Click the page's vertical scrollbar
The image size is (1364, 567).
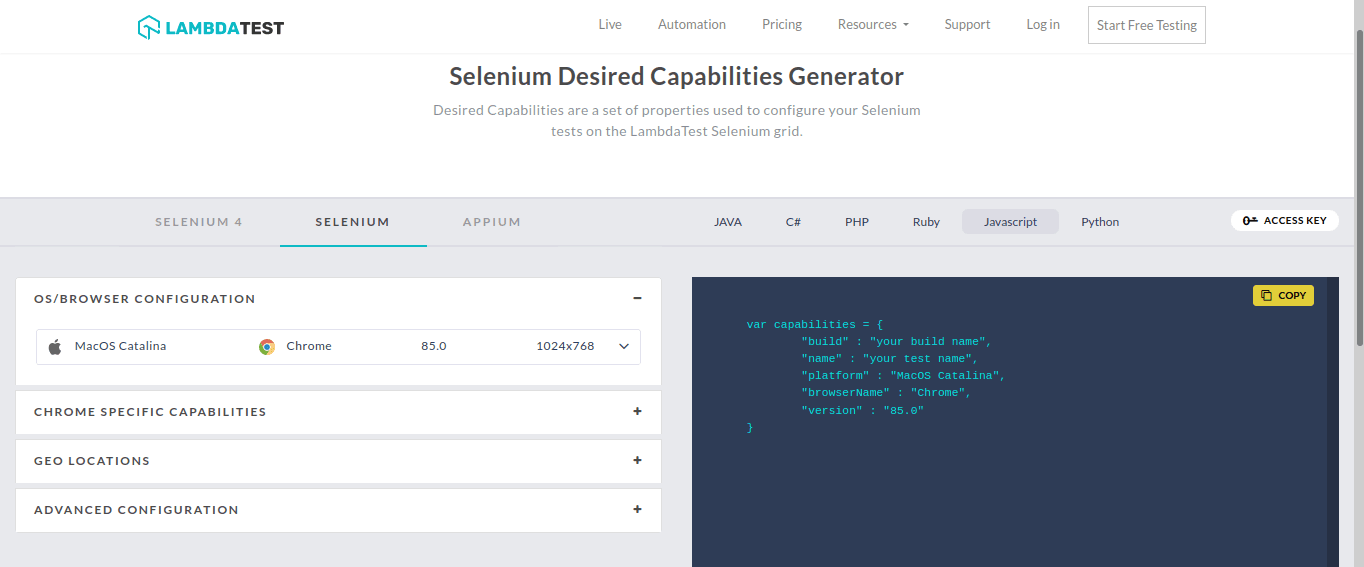click(x=1359, y=190)
